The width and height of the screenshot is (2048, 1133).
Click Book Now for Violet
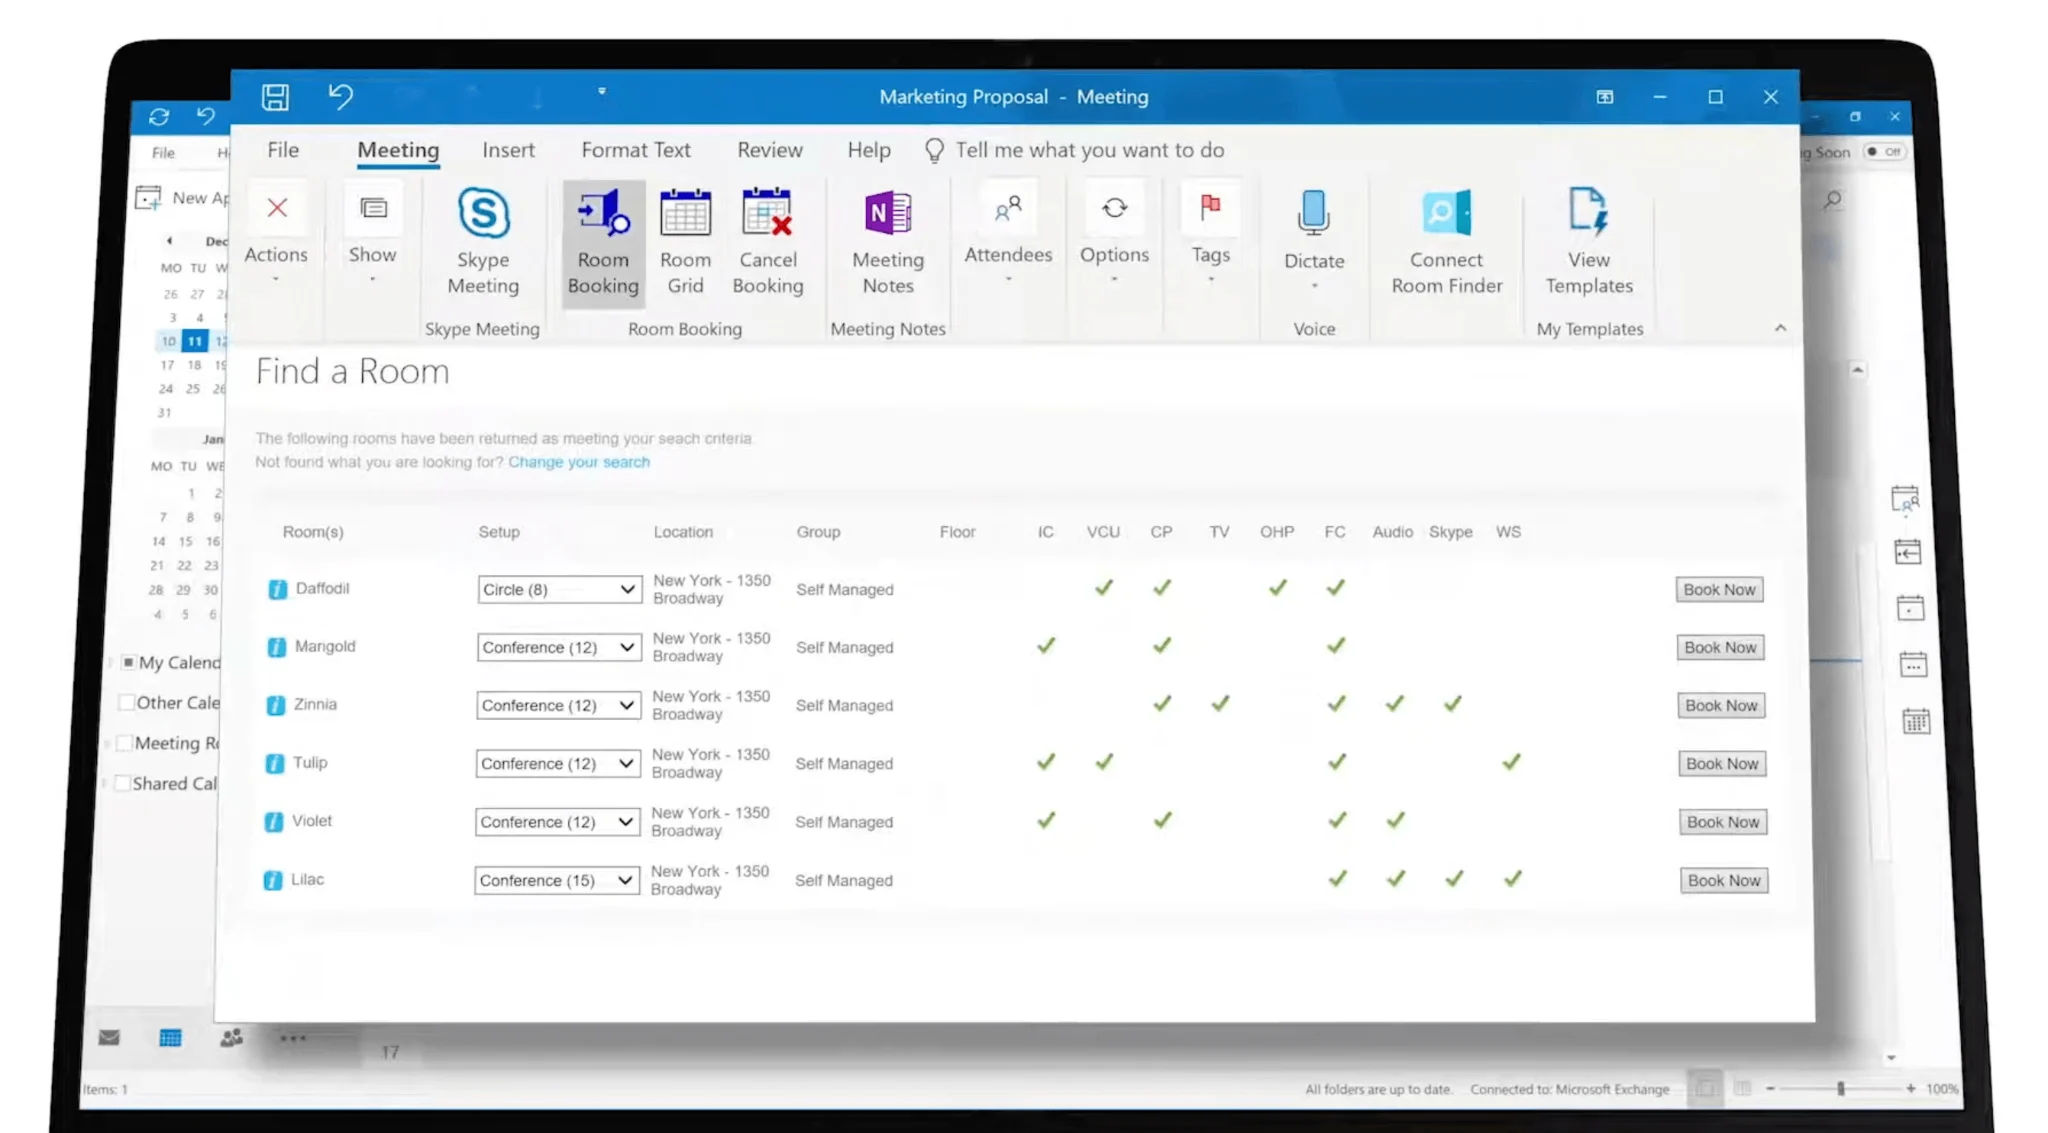tap(1723, 821)
